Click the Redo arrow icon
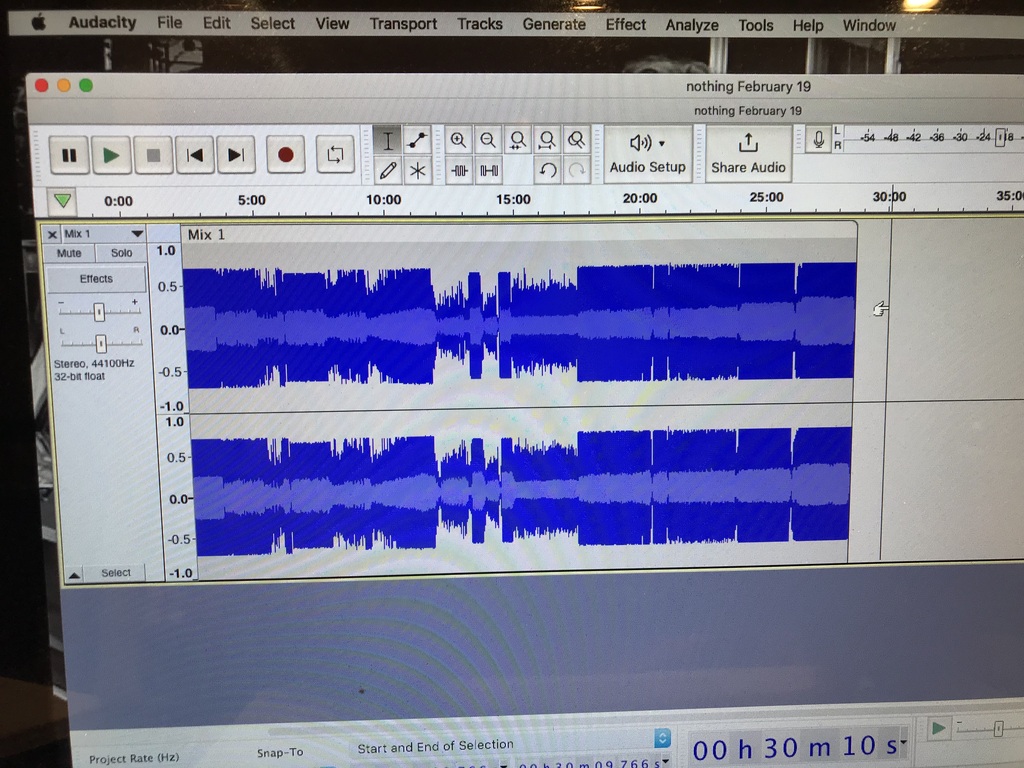The image size is (1024, 768). point(577,170)
